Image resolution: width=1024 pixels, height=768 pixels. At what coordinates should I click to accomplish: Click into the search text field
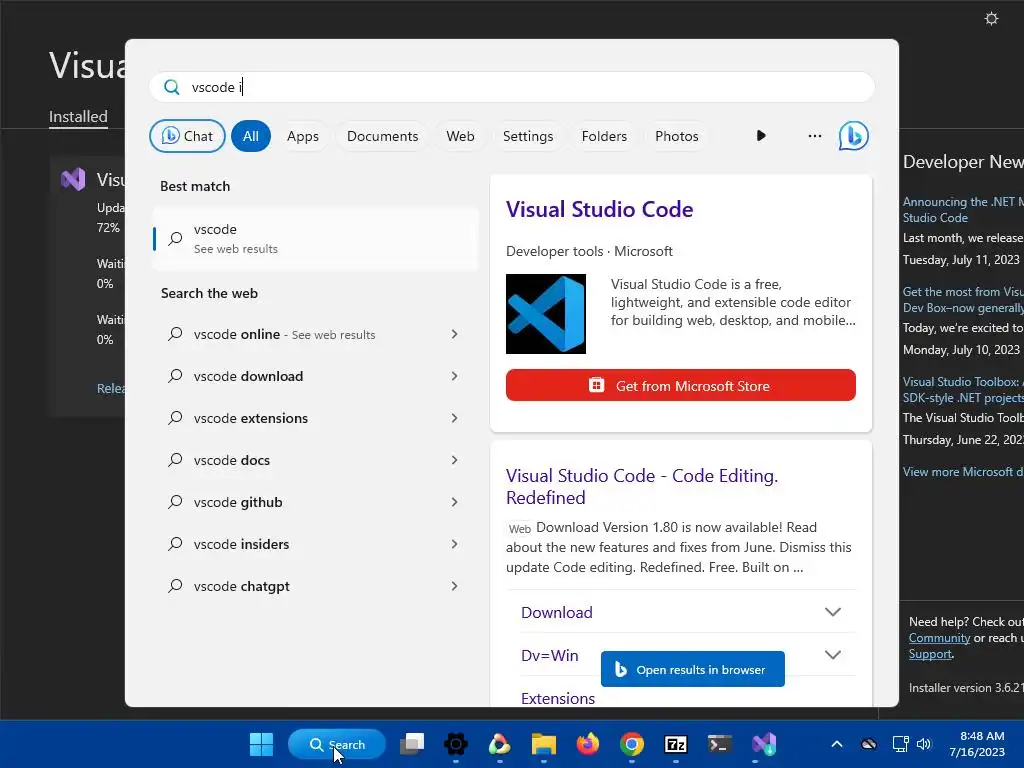pyautogui.click(x=511, y=87)
